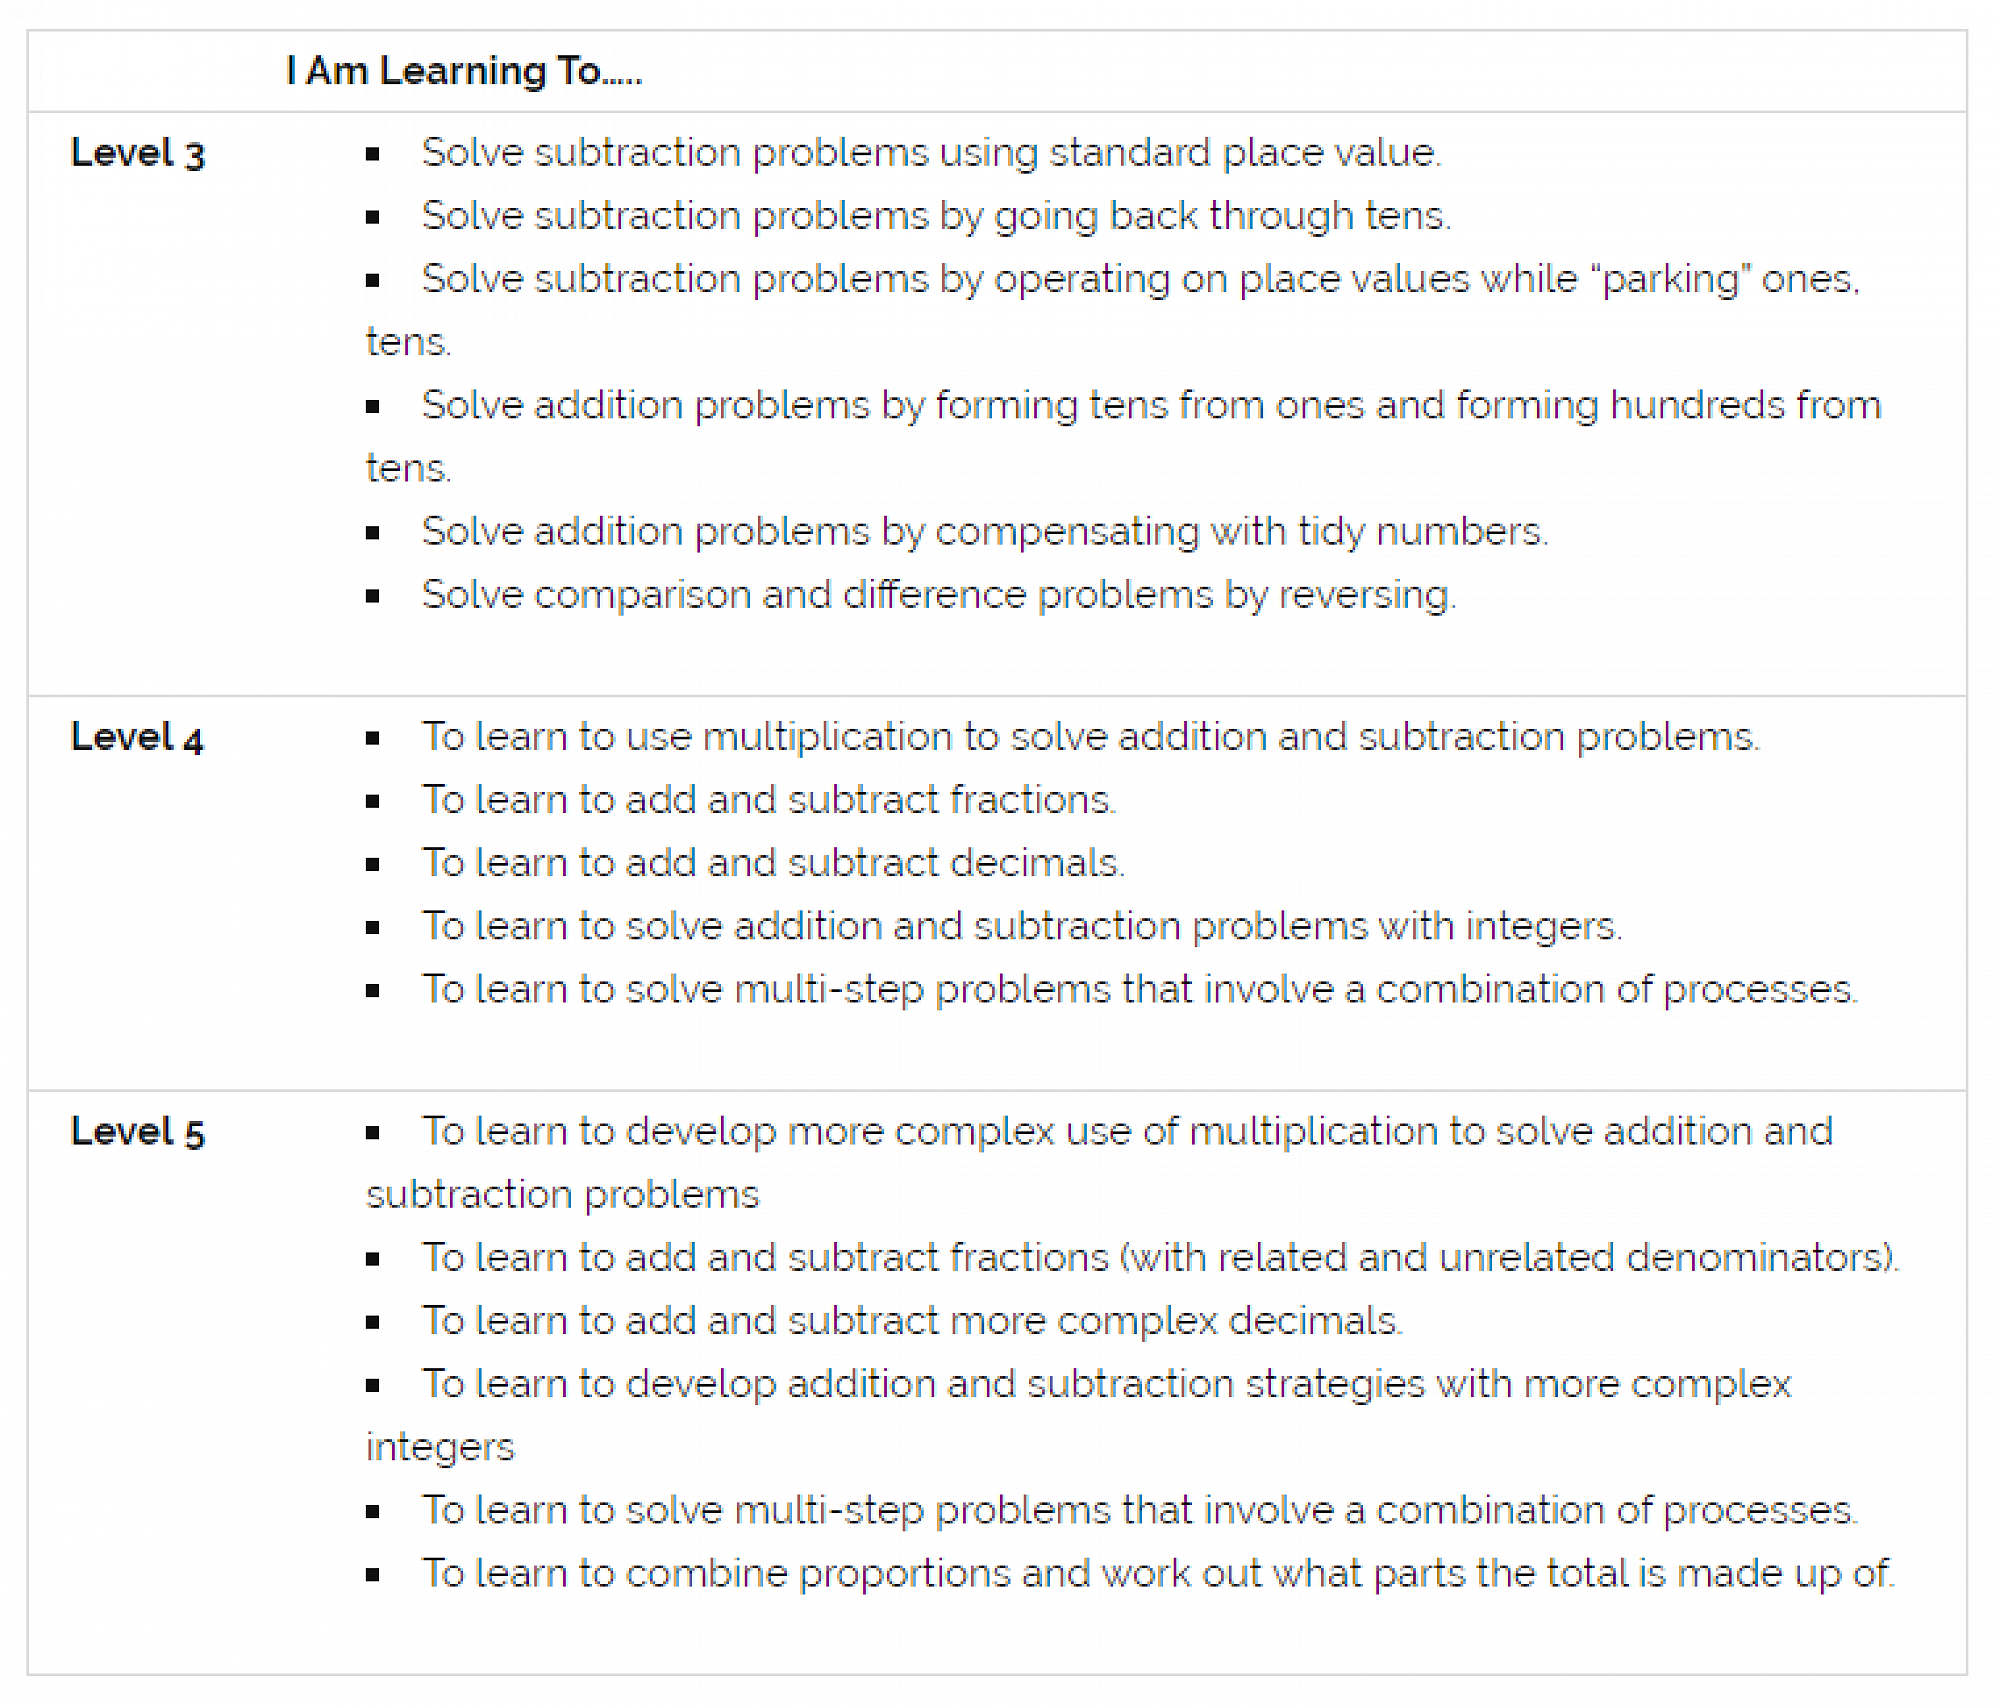Viewport: 2000px width, 1705px height.
Task: Click the 'Level 5' row label
Action: click(138, 1132)
